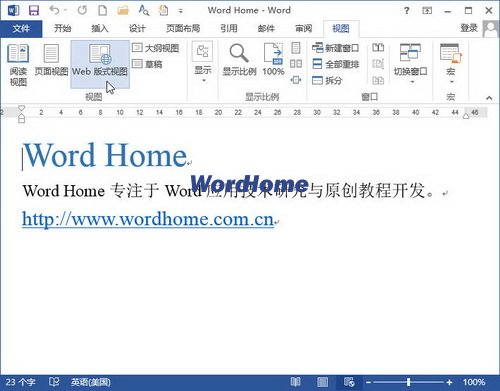Switch to 草稿 draft view

coord(147,64)
